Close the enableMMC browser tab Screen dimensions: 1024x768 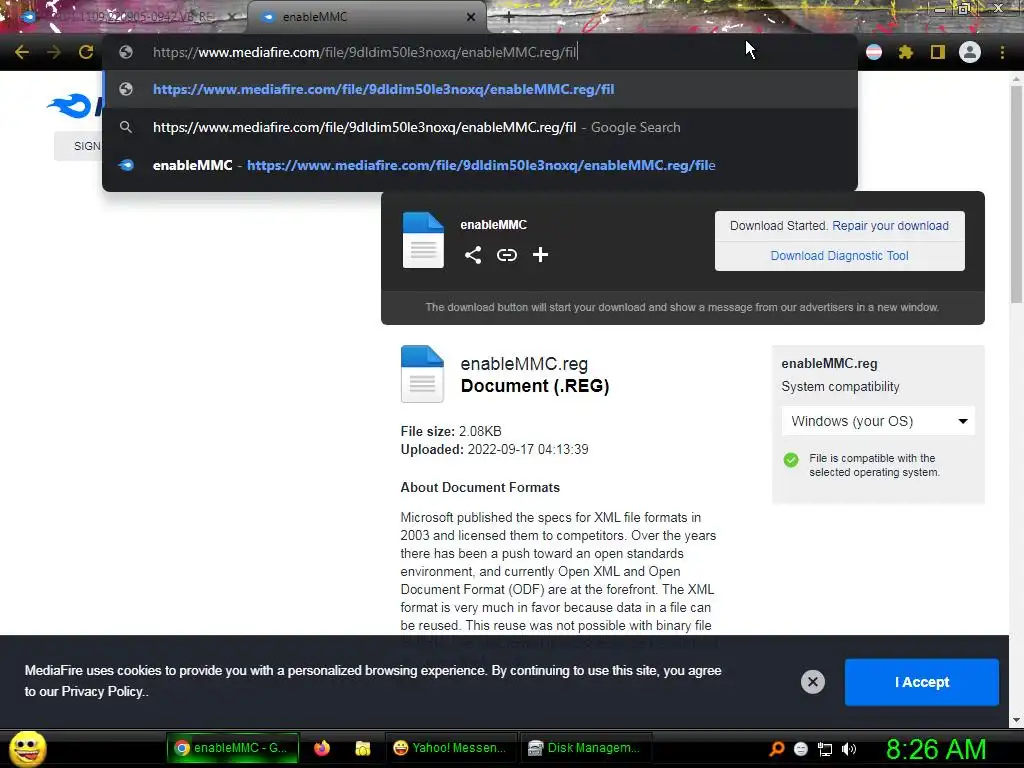(x=471, y=17)
